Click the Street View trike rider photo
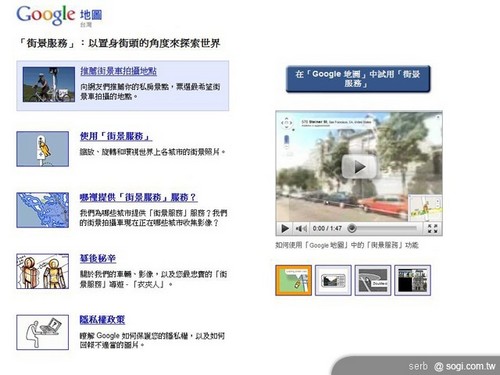 pos(49,84)
